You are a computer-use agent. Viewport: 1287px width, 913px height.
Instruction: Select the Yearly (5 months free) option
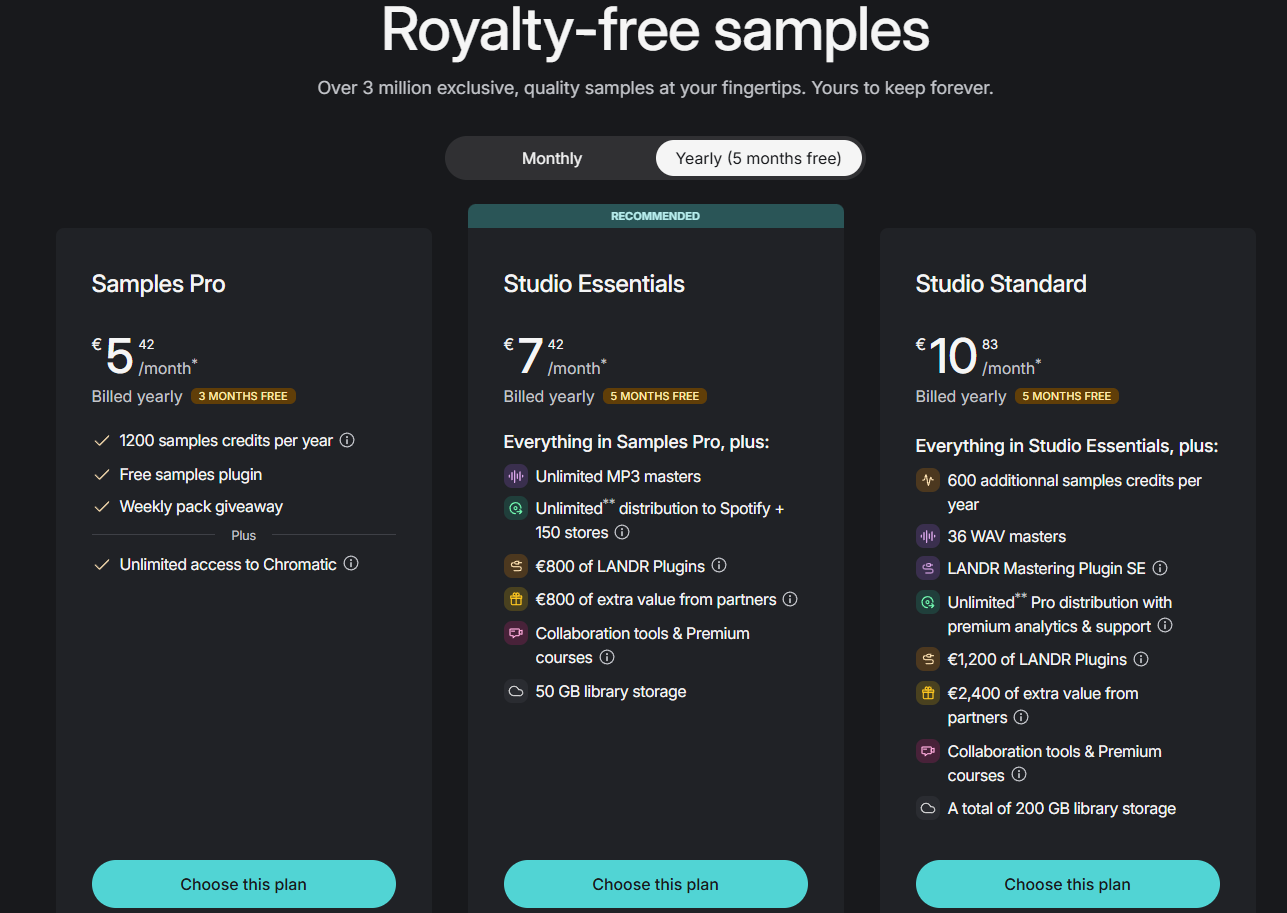tap(758, 157)
